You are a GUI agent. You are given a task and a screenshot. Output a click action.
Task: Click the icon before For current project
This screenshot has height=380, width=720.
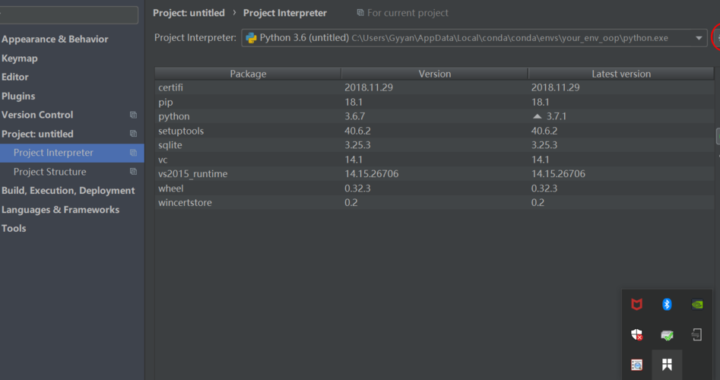click(x=360, y=13)
